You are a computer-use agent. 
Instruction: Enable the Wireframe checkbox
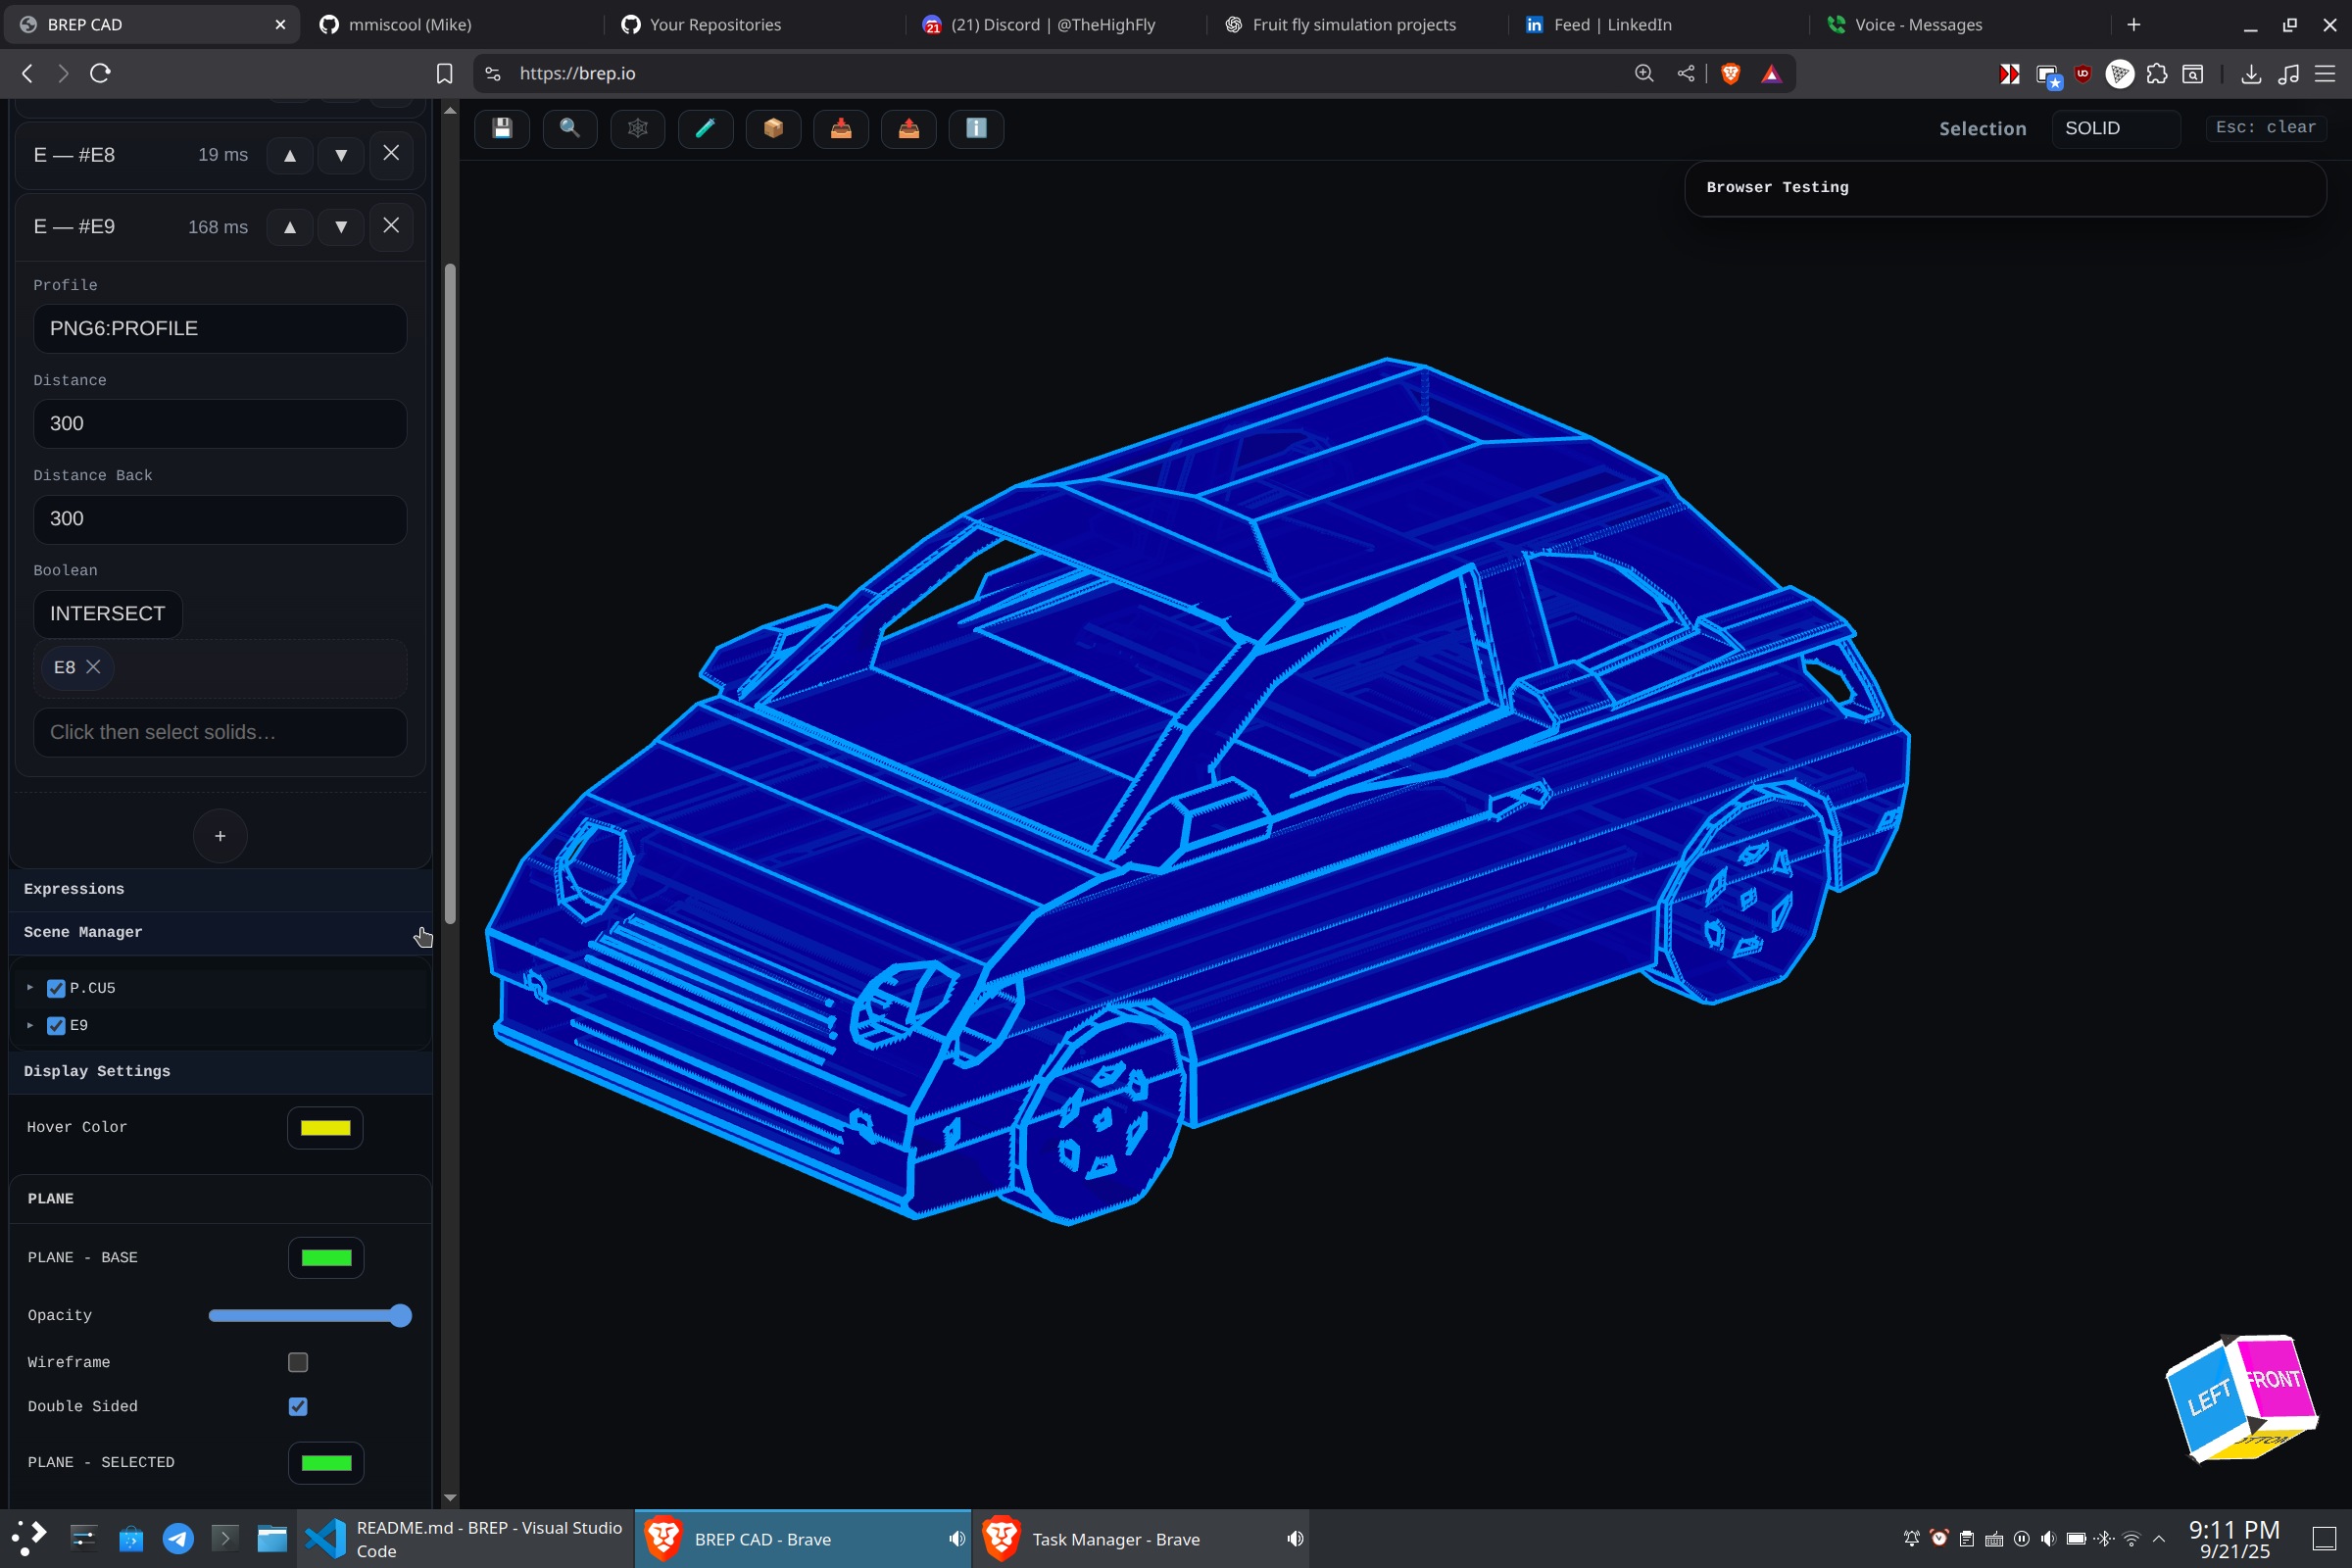pyautogui.click(x=298, y=1362)
